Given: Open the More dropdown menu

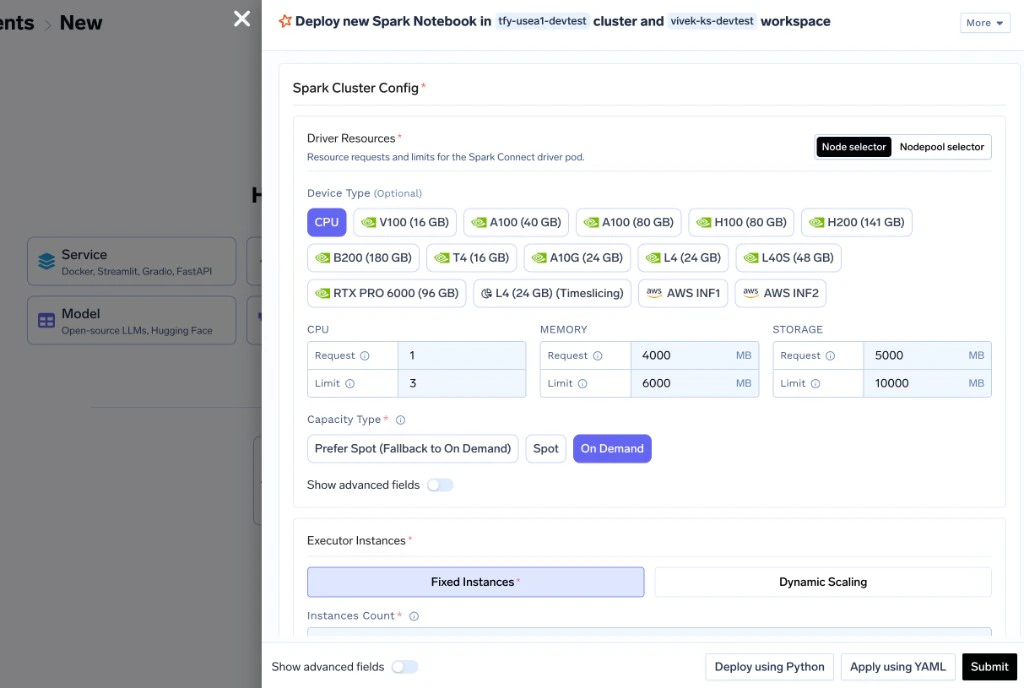Looking at the screenshot, I should pos(985,23).
